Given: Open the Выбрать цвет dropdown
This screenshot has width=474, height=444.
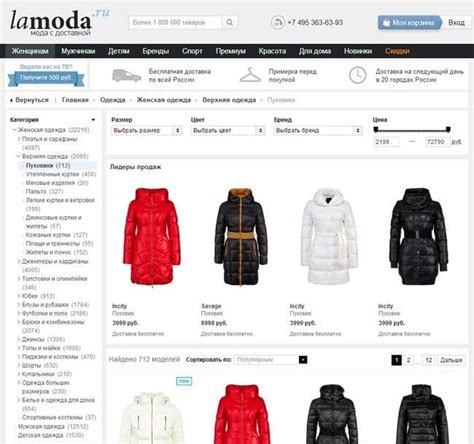Looking at the screenshot, I should (228, 130).
